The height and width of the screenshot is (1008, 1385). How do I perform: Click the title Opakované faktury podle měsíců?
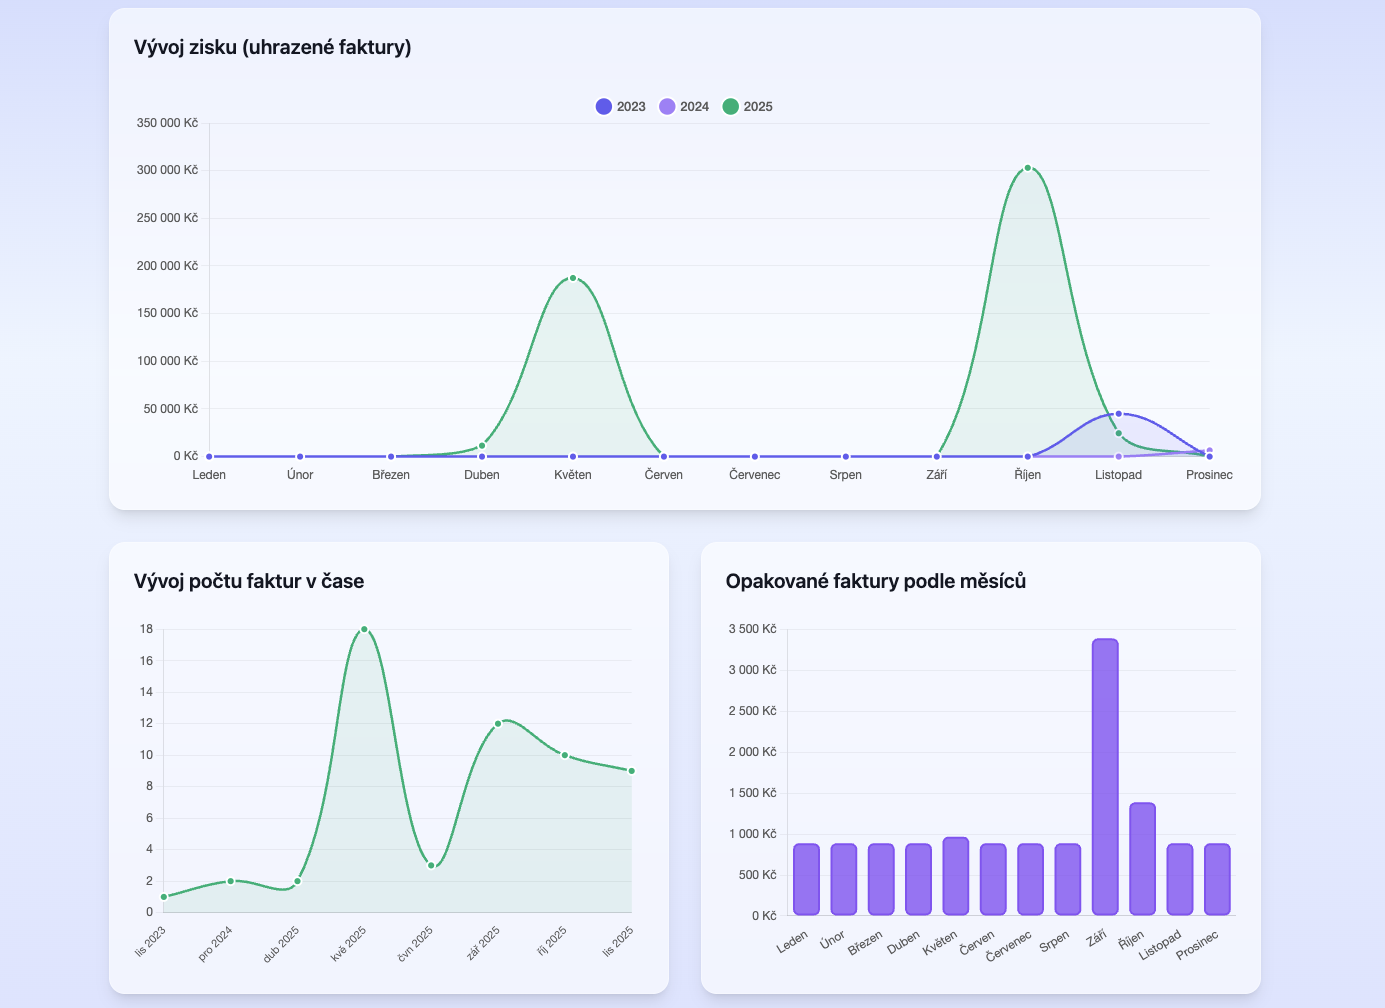coord(877,581)
